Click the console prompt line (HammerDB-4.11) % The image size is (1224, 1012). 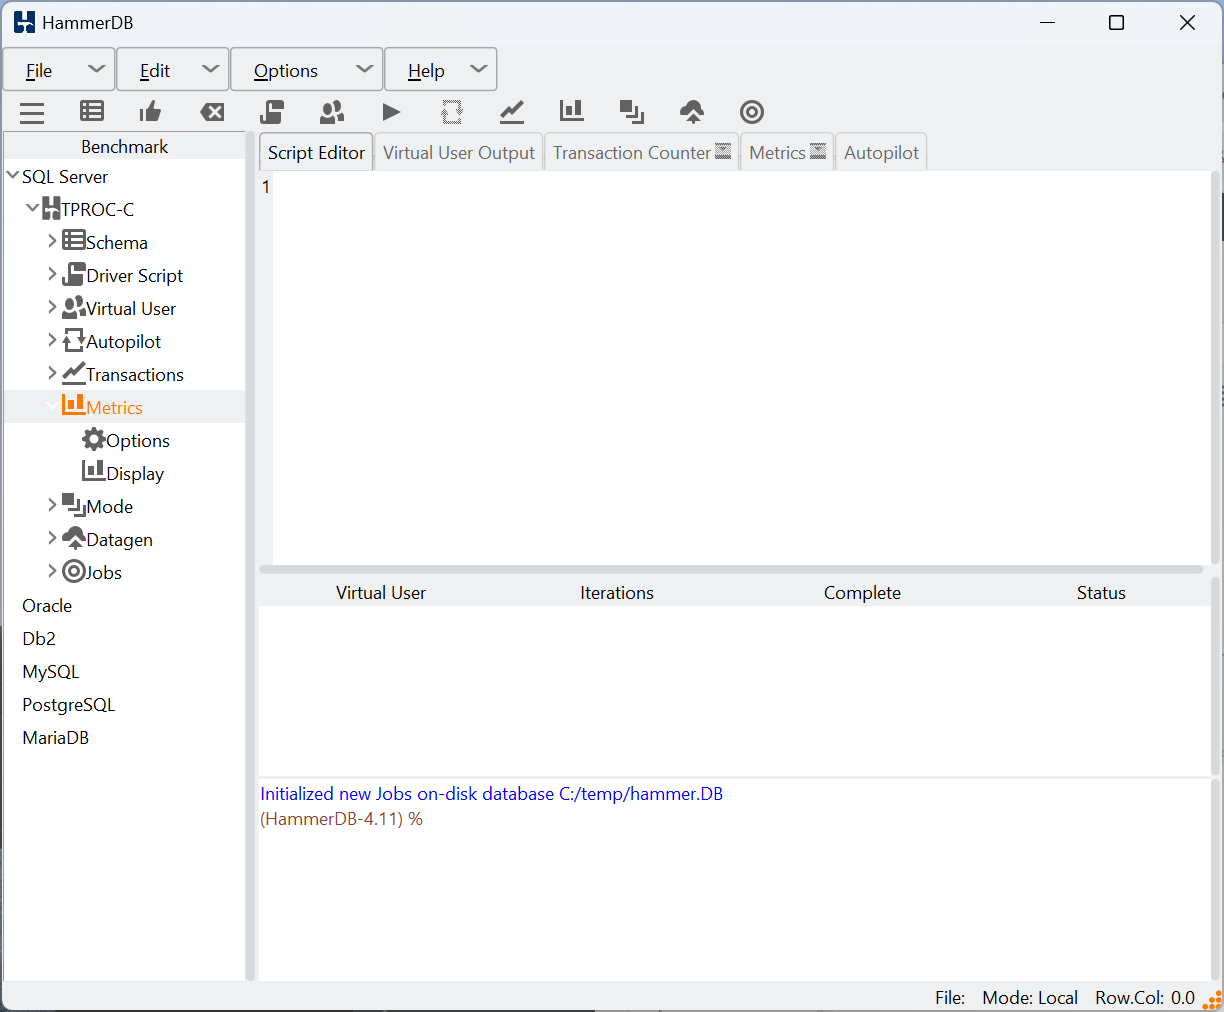click(341, 818)
